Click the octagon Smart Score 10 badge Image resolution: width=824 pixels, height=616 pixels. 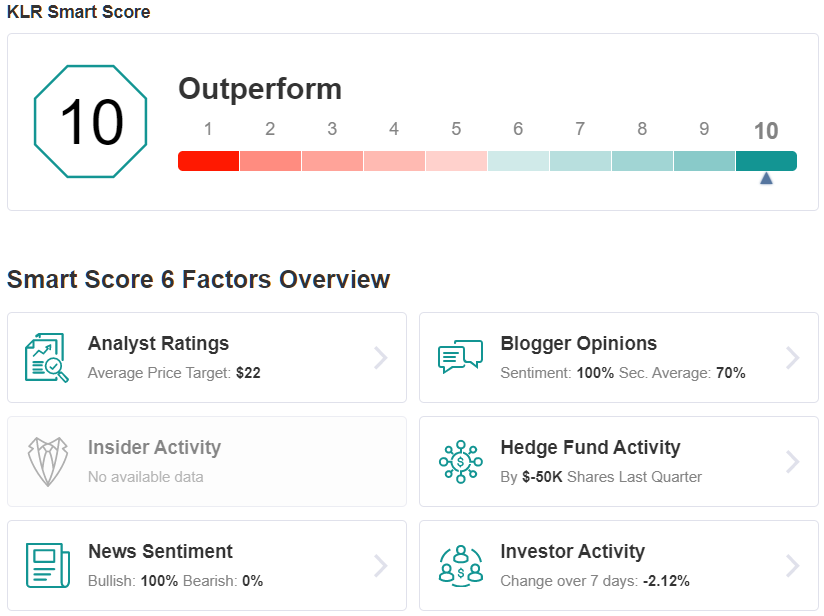(90, 121)
